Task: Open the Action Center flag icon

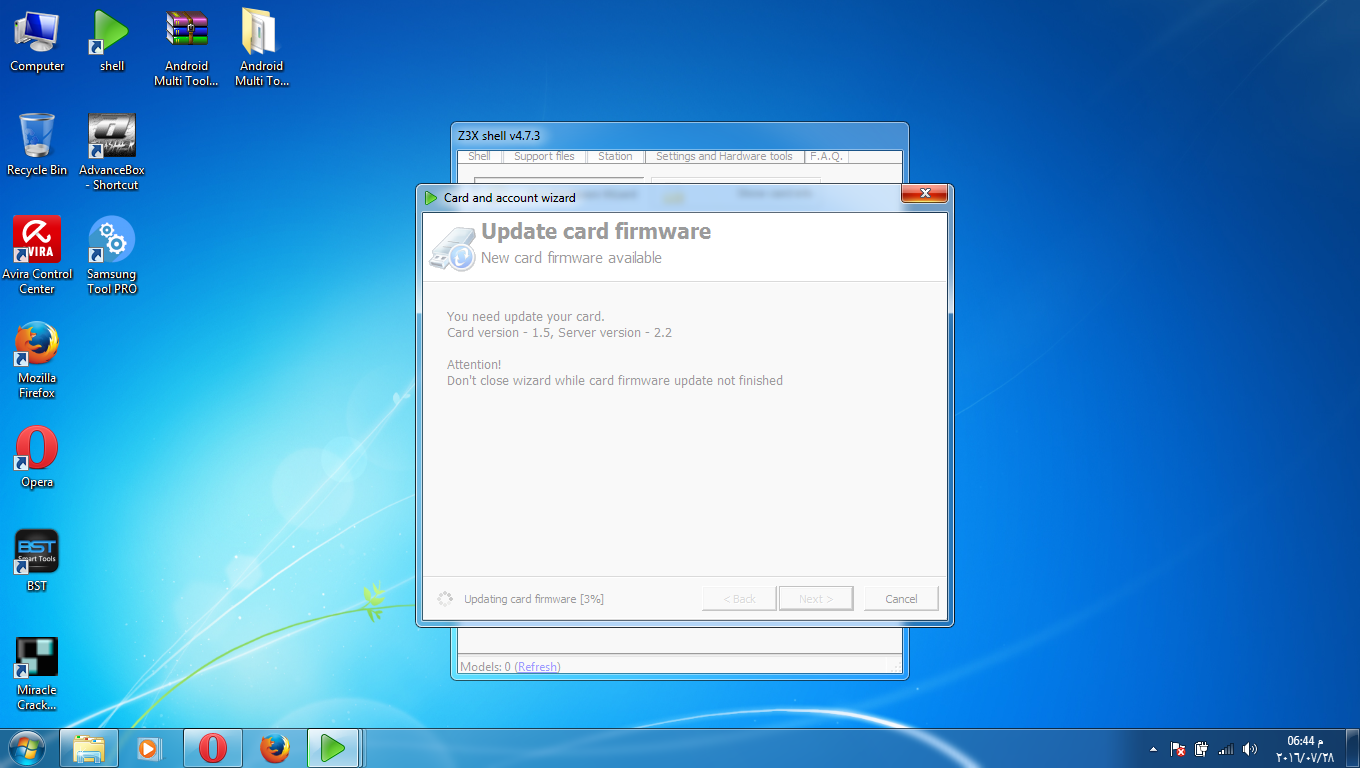Action: click(1178, 749)
